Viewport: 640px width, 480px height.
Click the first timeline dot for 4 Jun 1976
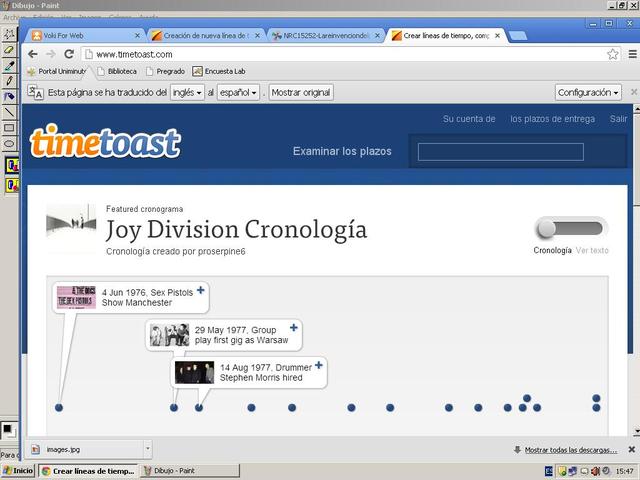click(x=59, y=407)
